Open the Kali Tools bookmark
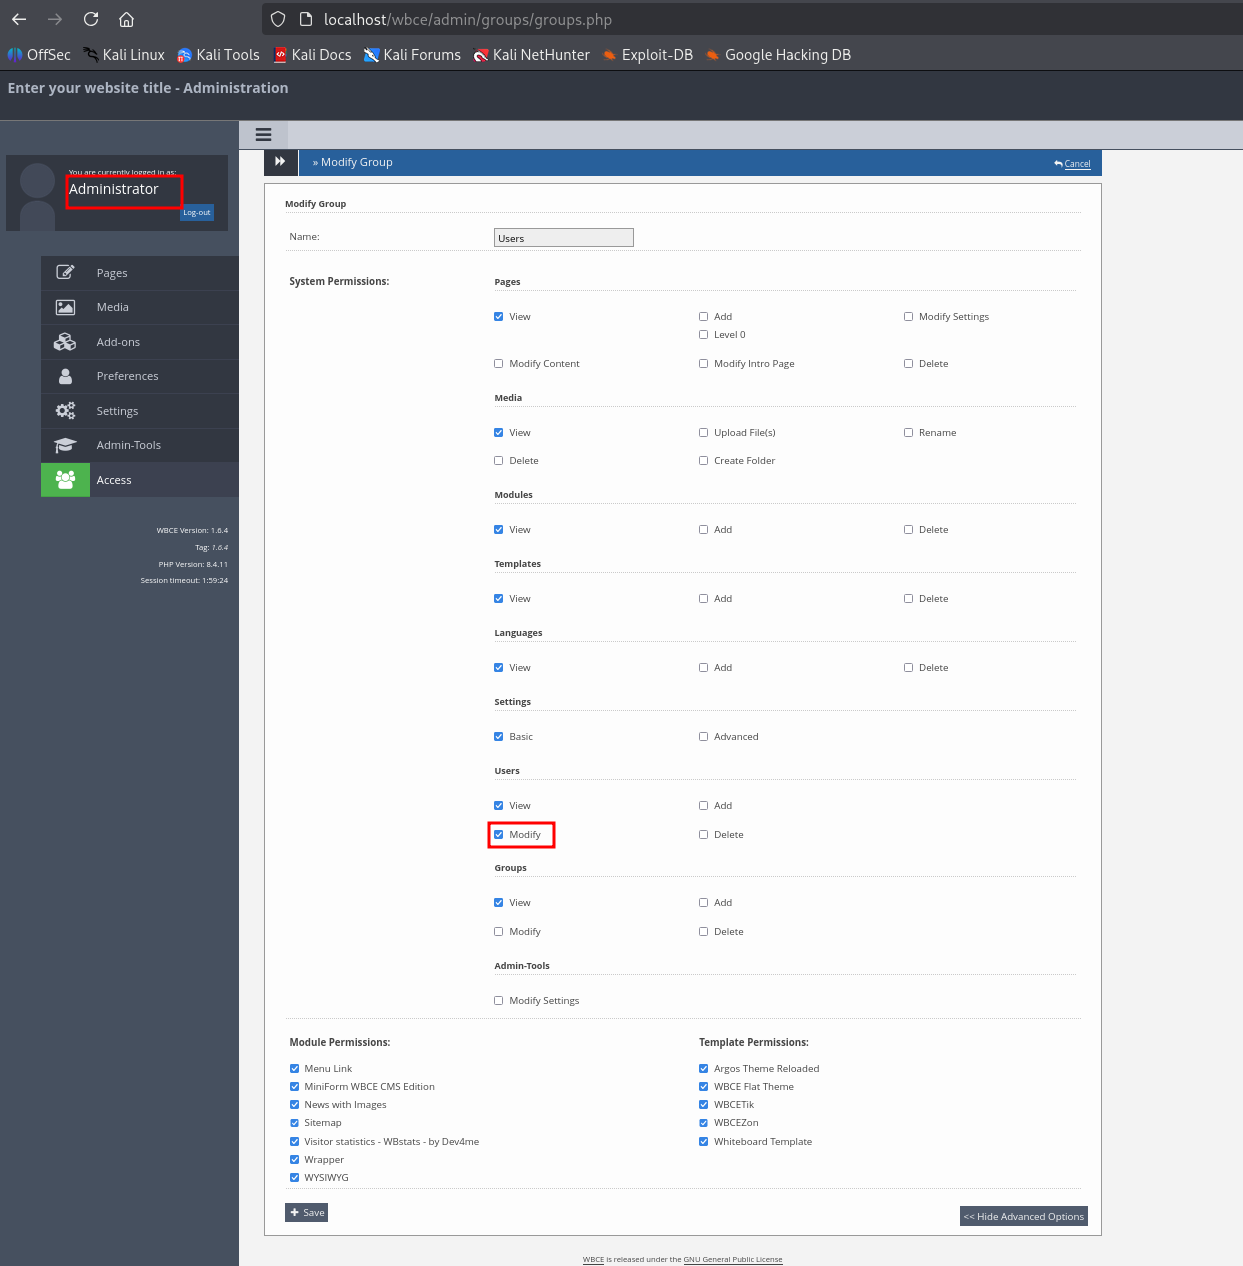The height and width of the screenshot is (1266, 1243). [218, 55]
